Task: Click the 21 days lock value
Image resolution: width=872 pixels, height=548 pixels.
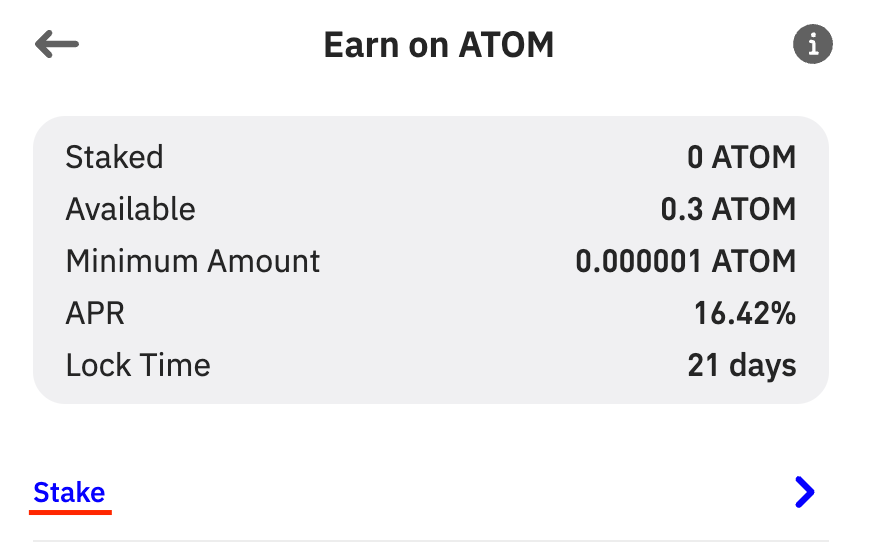Action: point(742,365)
